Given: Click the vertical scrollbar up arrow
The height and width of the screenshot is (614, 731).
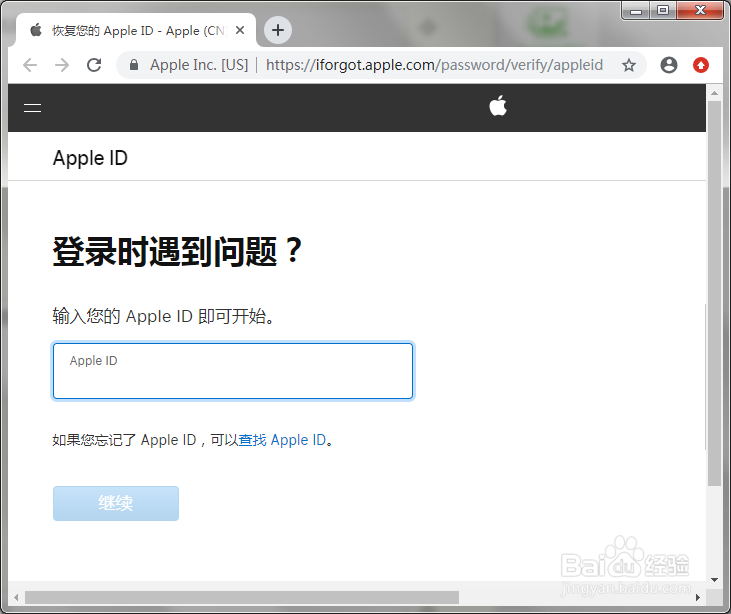Looking at the screenshot, I should pos(714,93).
